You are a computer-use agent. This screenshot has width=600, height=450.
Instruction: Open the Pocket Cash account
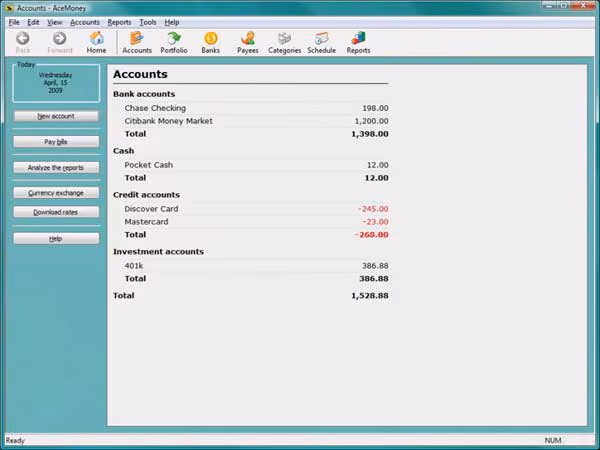click(148, 165)
